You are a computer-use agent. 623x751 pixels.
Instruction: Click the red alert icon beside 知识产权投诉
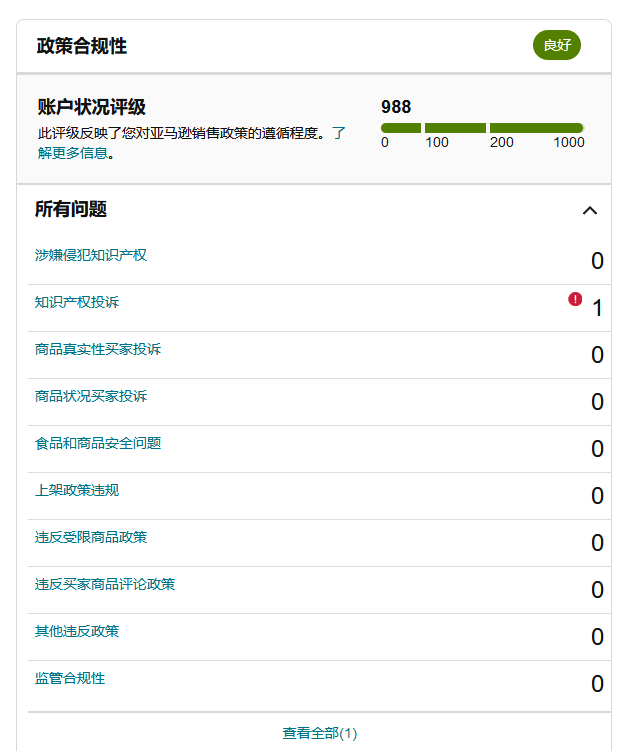575,299
